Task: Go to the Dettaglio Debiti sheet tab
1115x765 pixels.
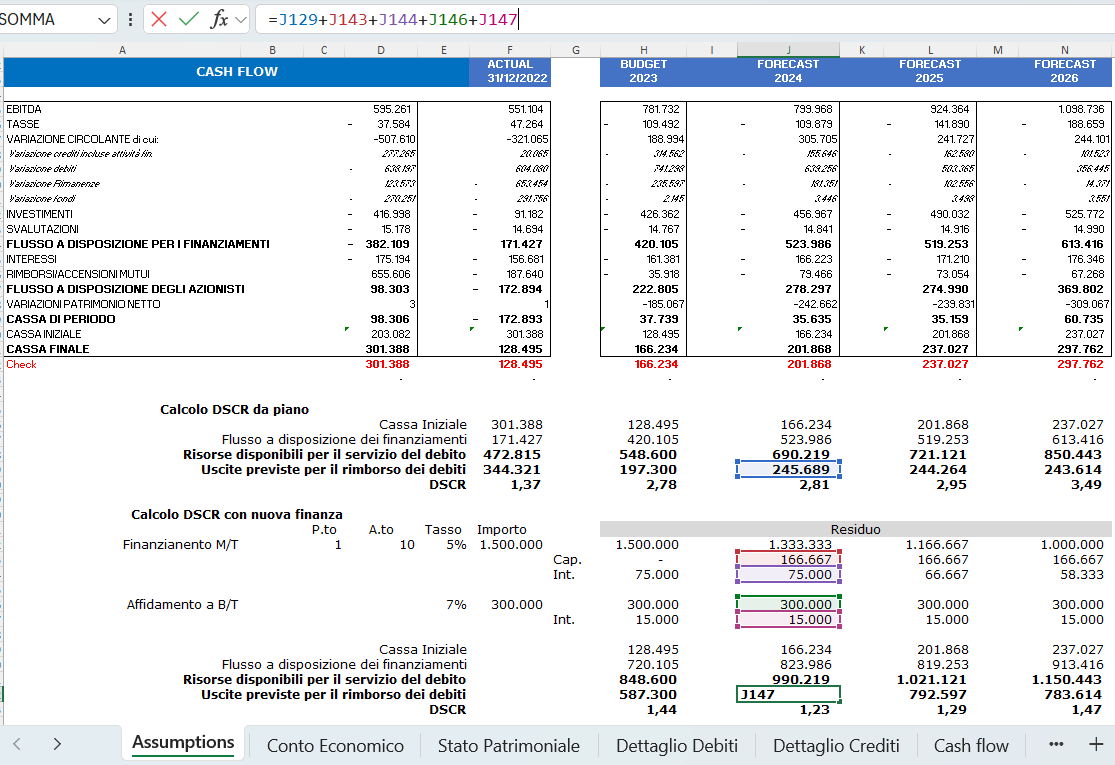Action: pos(677,745)
